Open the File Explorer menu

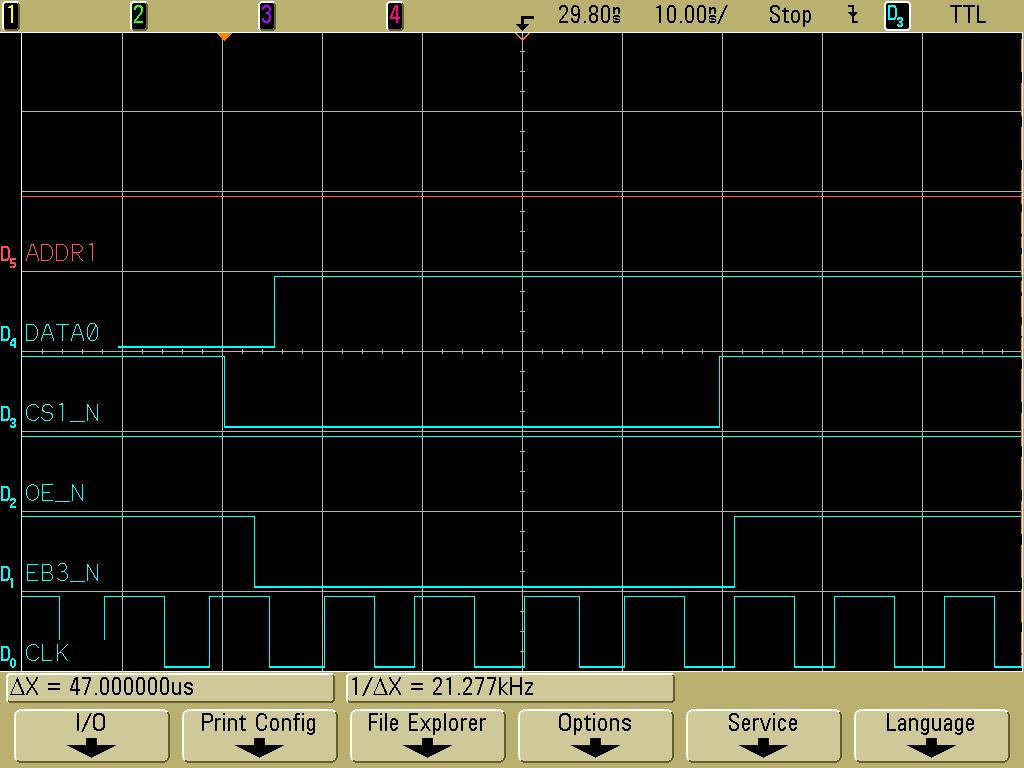coord(426,735)
